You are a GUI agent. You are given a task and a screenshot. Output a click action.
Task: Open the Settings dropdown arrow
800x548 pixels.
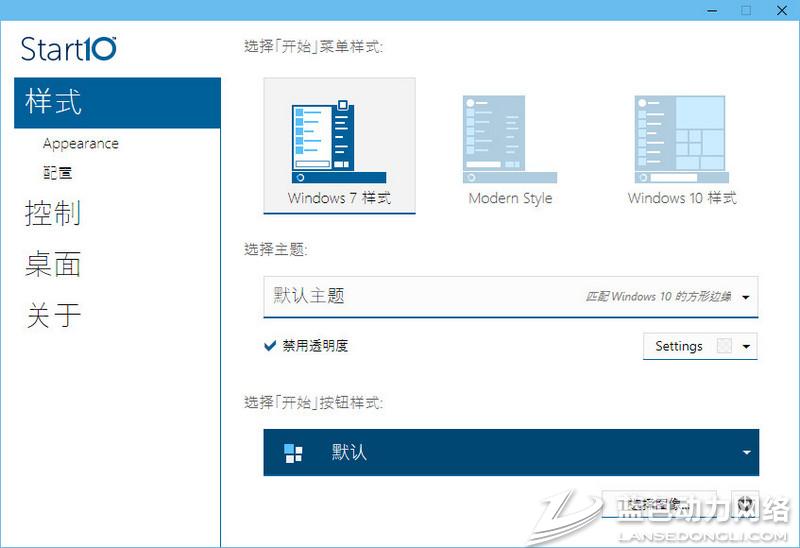tap(746, 347)
